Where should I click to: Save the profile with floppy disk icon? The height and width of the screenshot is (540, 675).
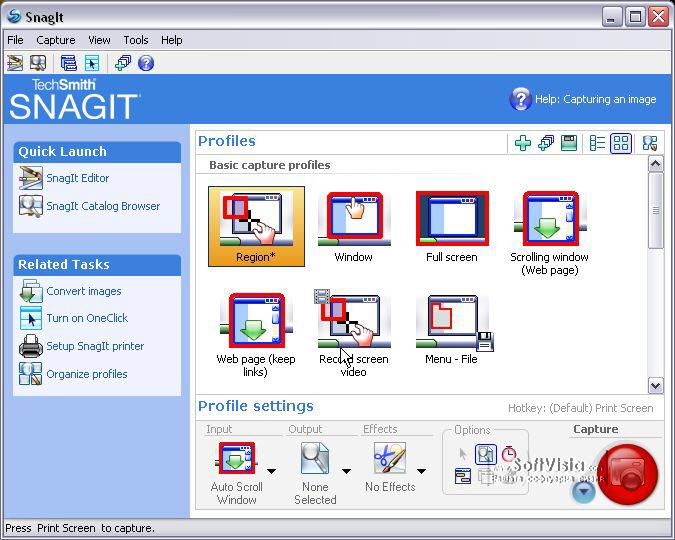[x=569, y=143]
